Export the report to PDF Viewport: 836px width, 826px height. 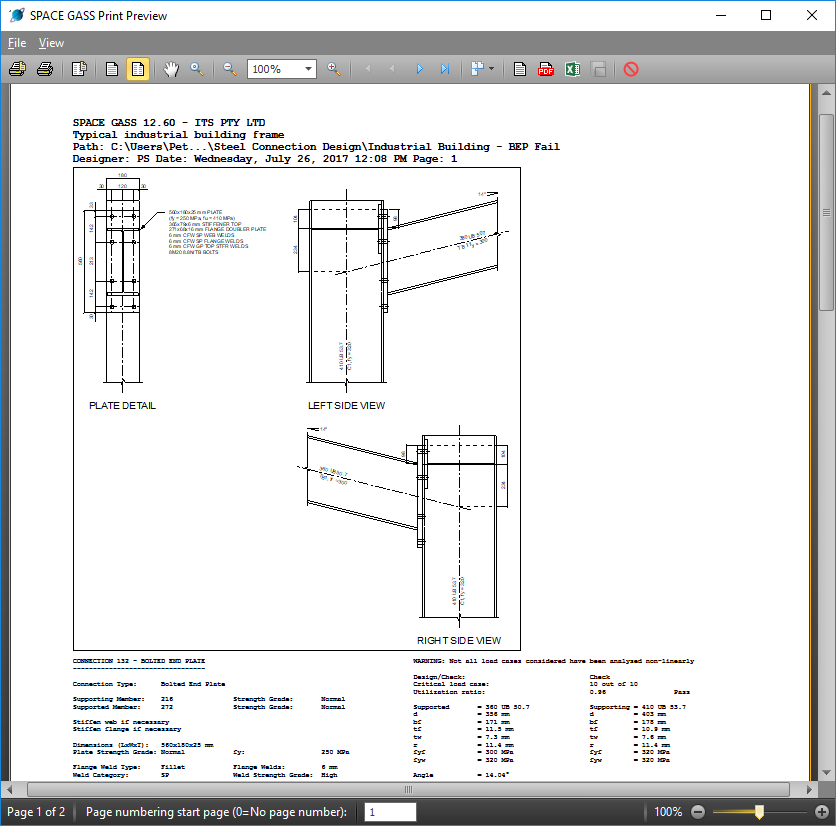point(546,69)
